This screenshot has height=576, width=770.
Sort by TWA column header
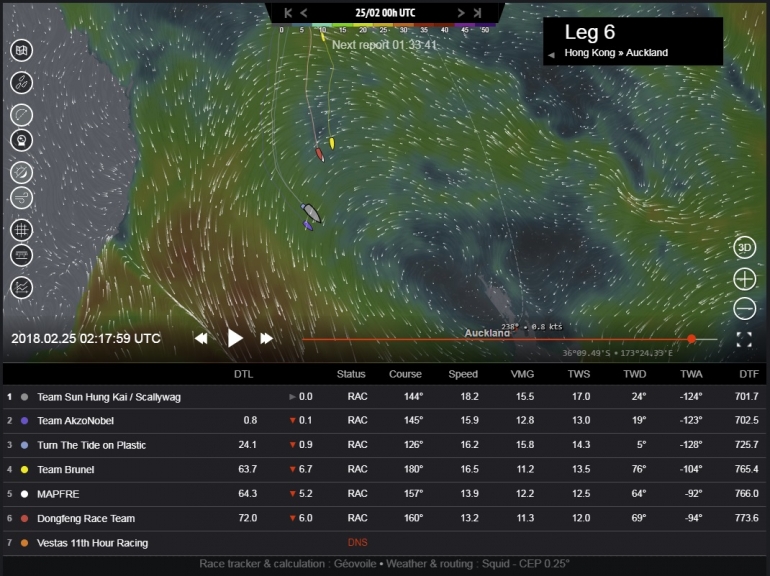[x=691, y=374]
